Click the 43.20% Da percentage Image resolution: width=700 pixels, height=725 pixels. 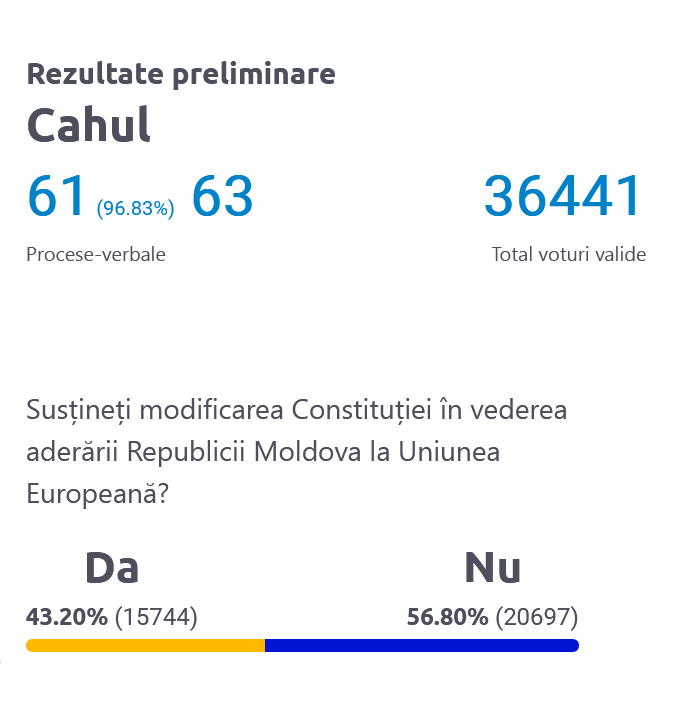coord(67,617)
